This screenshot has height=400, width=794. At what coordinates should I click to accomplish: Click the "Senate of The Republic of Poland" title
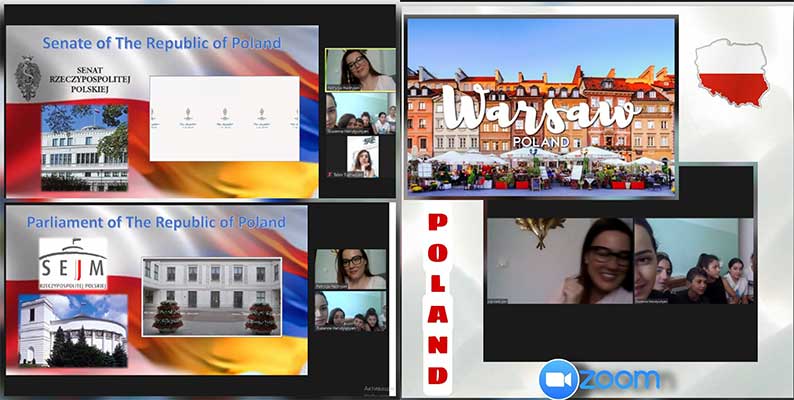click(161, 43)
